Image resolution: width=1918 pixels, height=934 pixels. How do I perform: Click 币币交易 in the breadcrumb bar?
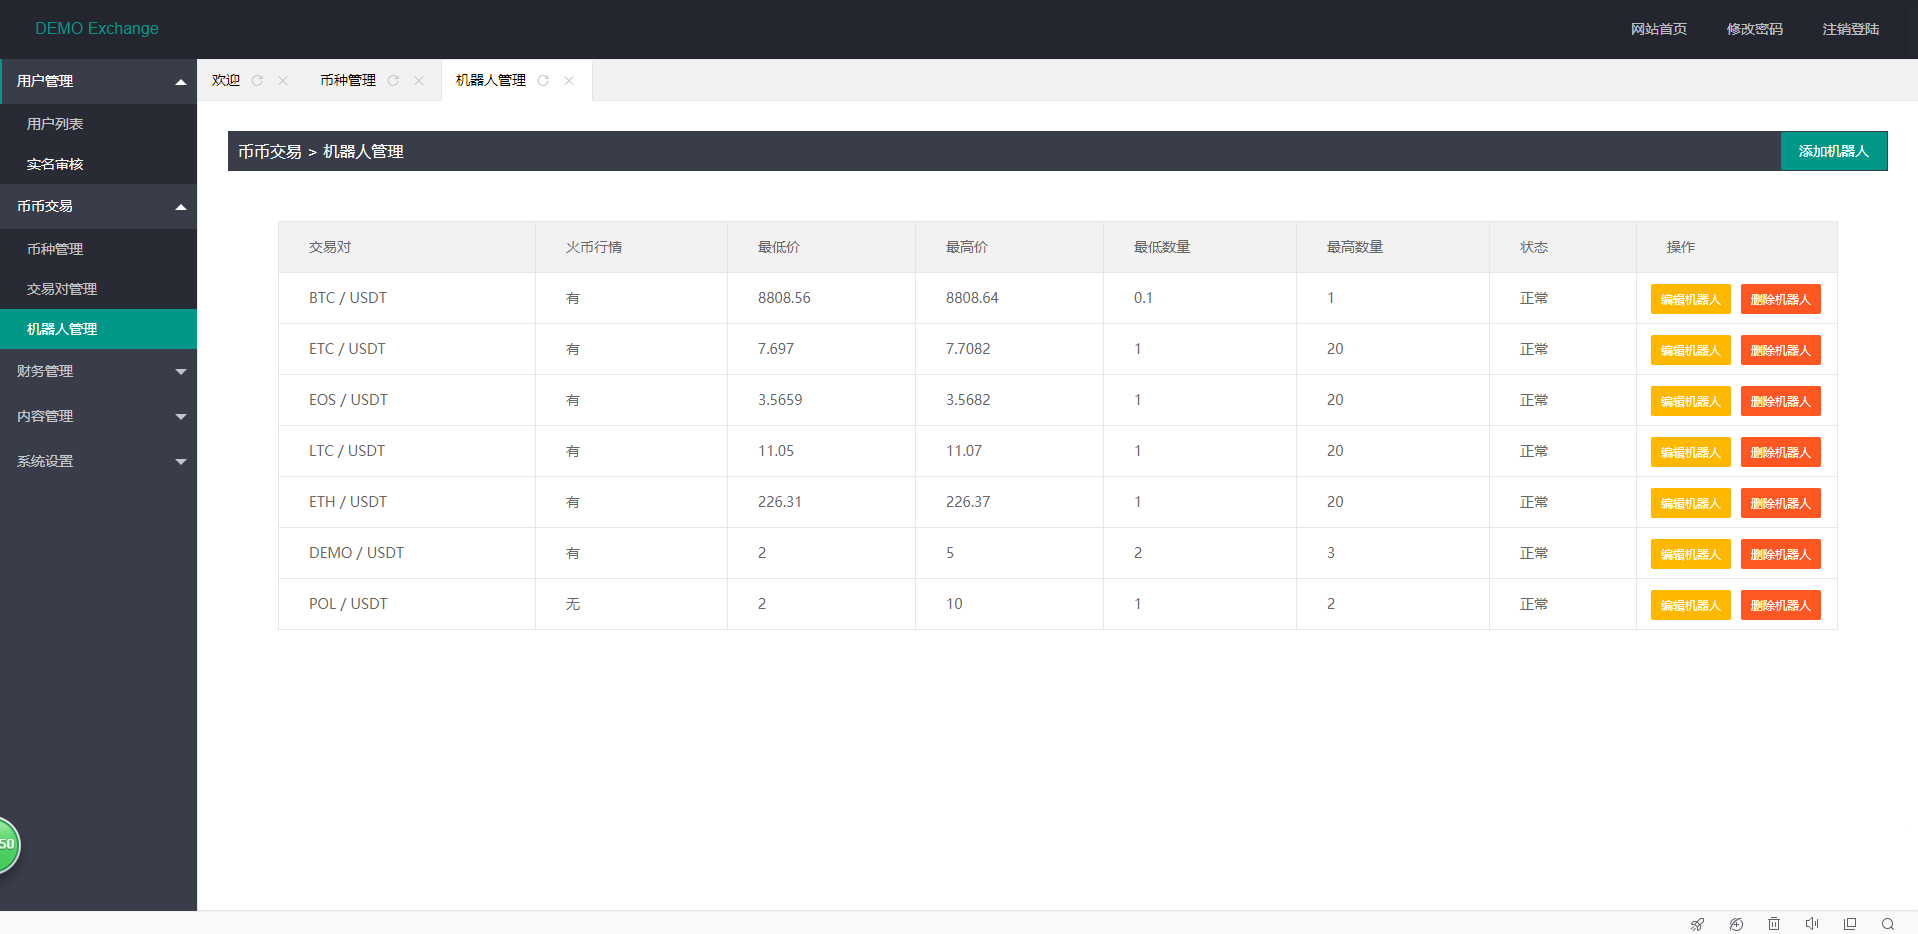point(270,151)
